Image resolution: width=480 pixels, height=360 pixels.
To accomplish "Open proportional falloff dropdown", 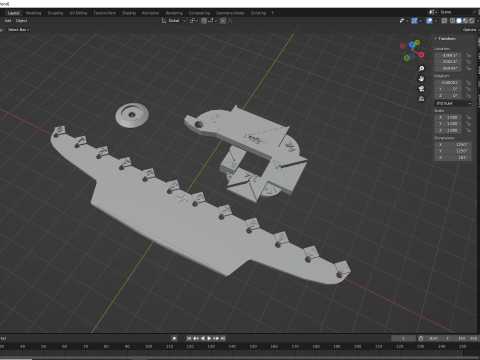I will pos(231,21).
